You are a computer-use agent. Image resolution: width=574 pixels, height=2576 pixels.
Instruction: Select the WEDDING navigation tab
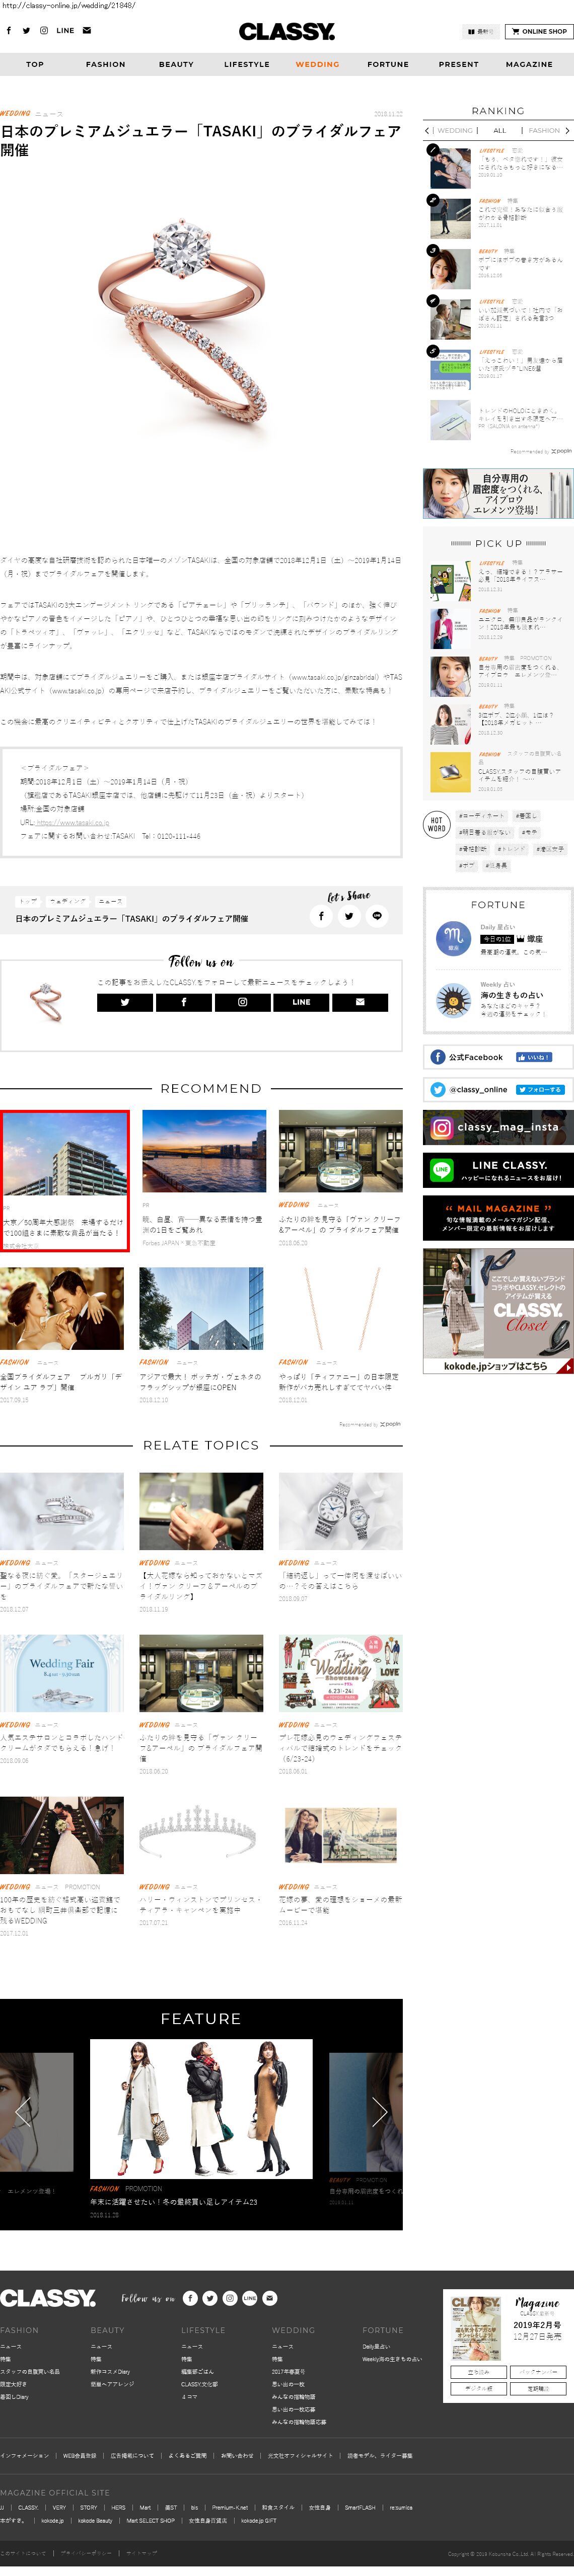pyautogui.click(x=317, y=64)
